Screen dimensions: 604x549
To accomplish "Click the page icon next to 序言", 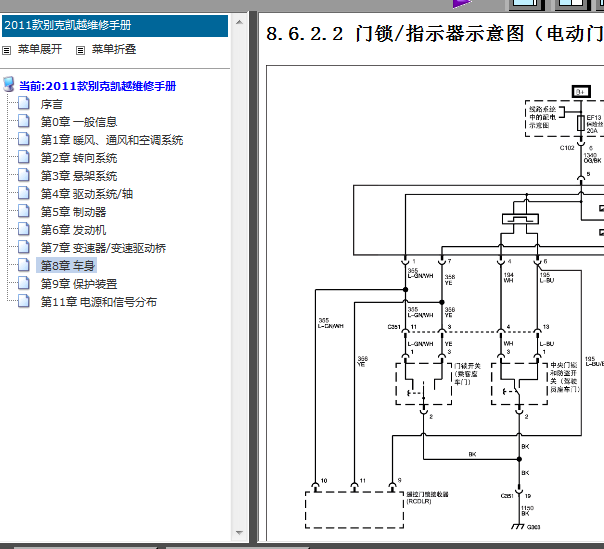I will point(24,103).
